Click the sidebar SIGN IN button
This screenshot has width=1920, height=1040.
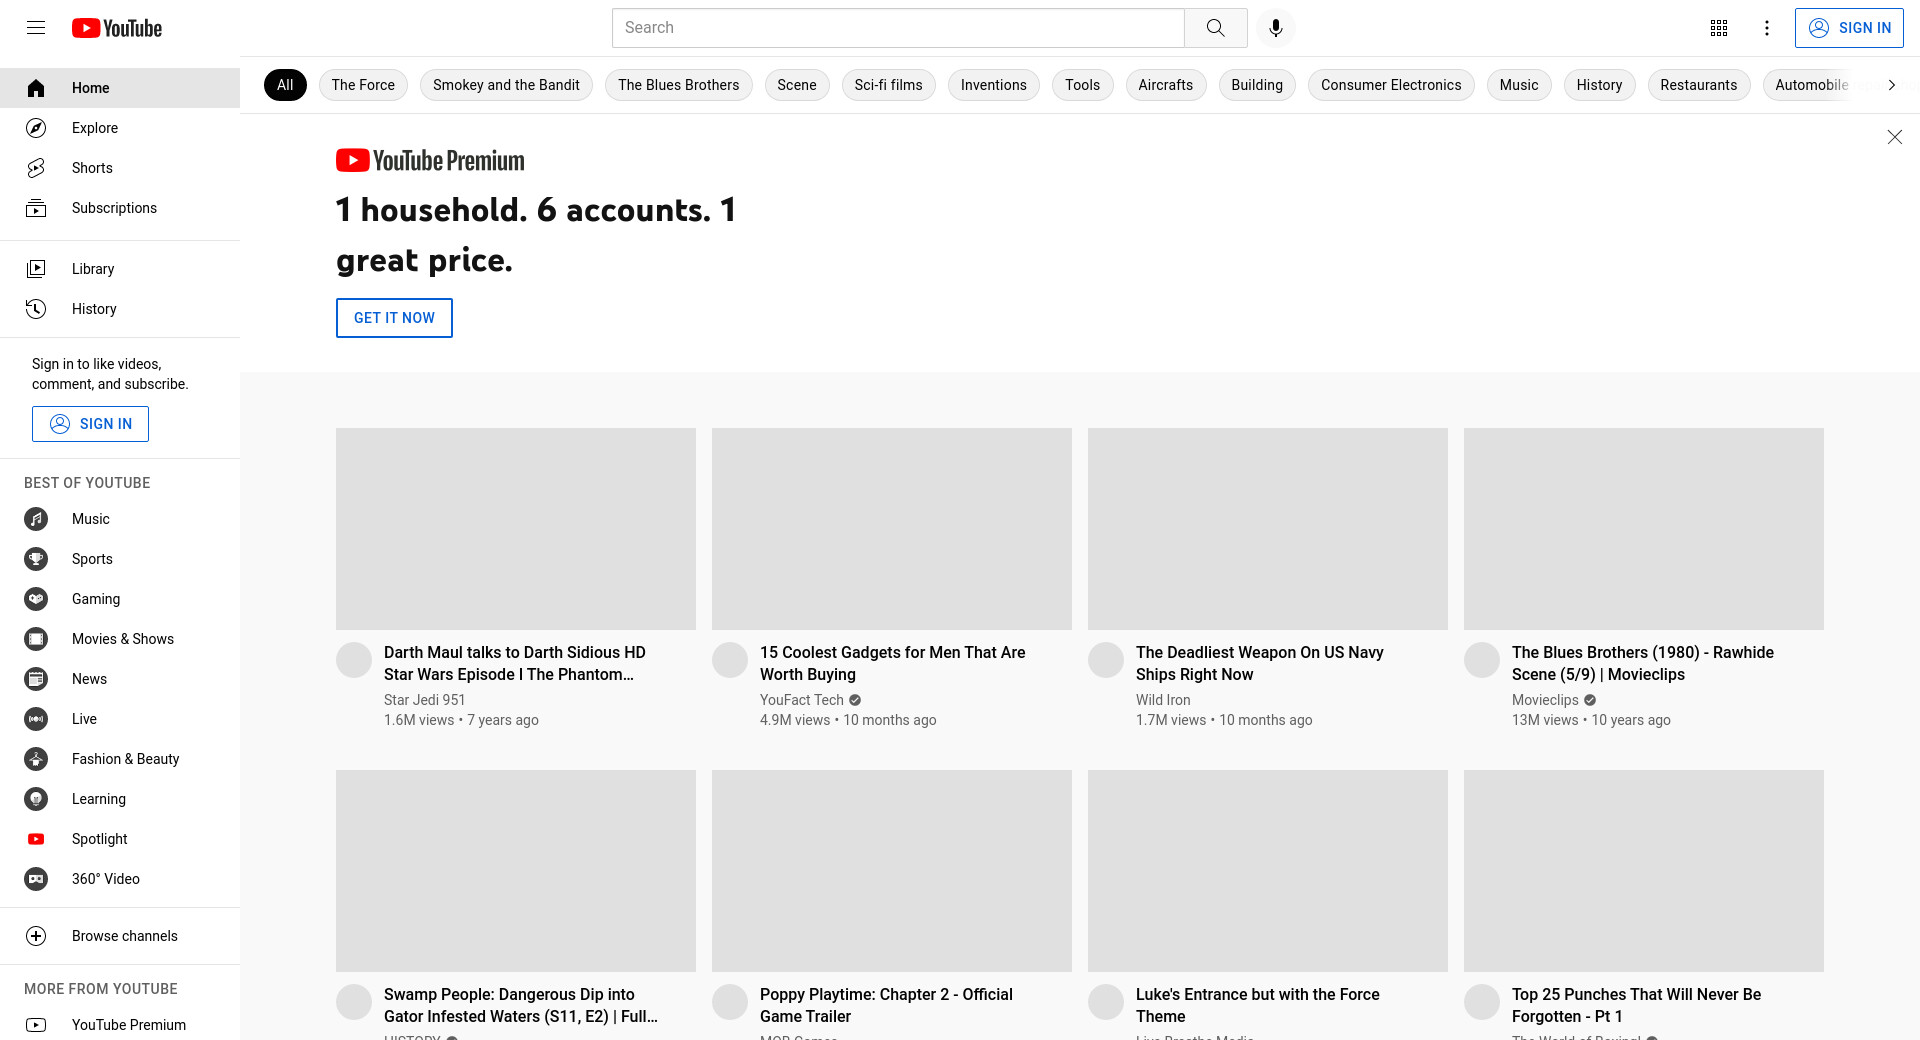coord(90,424)
